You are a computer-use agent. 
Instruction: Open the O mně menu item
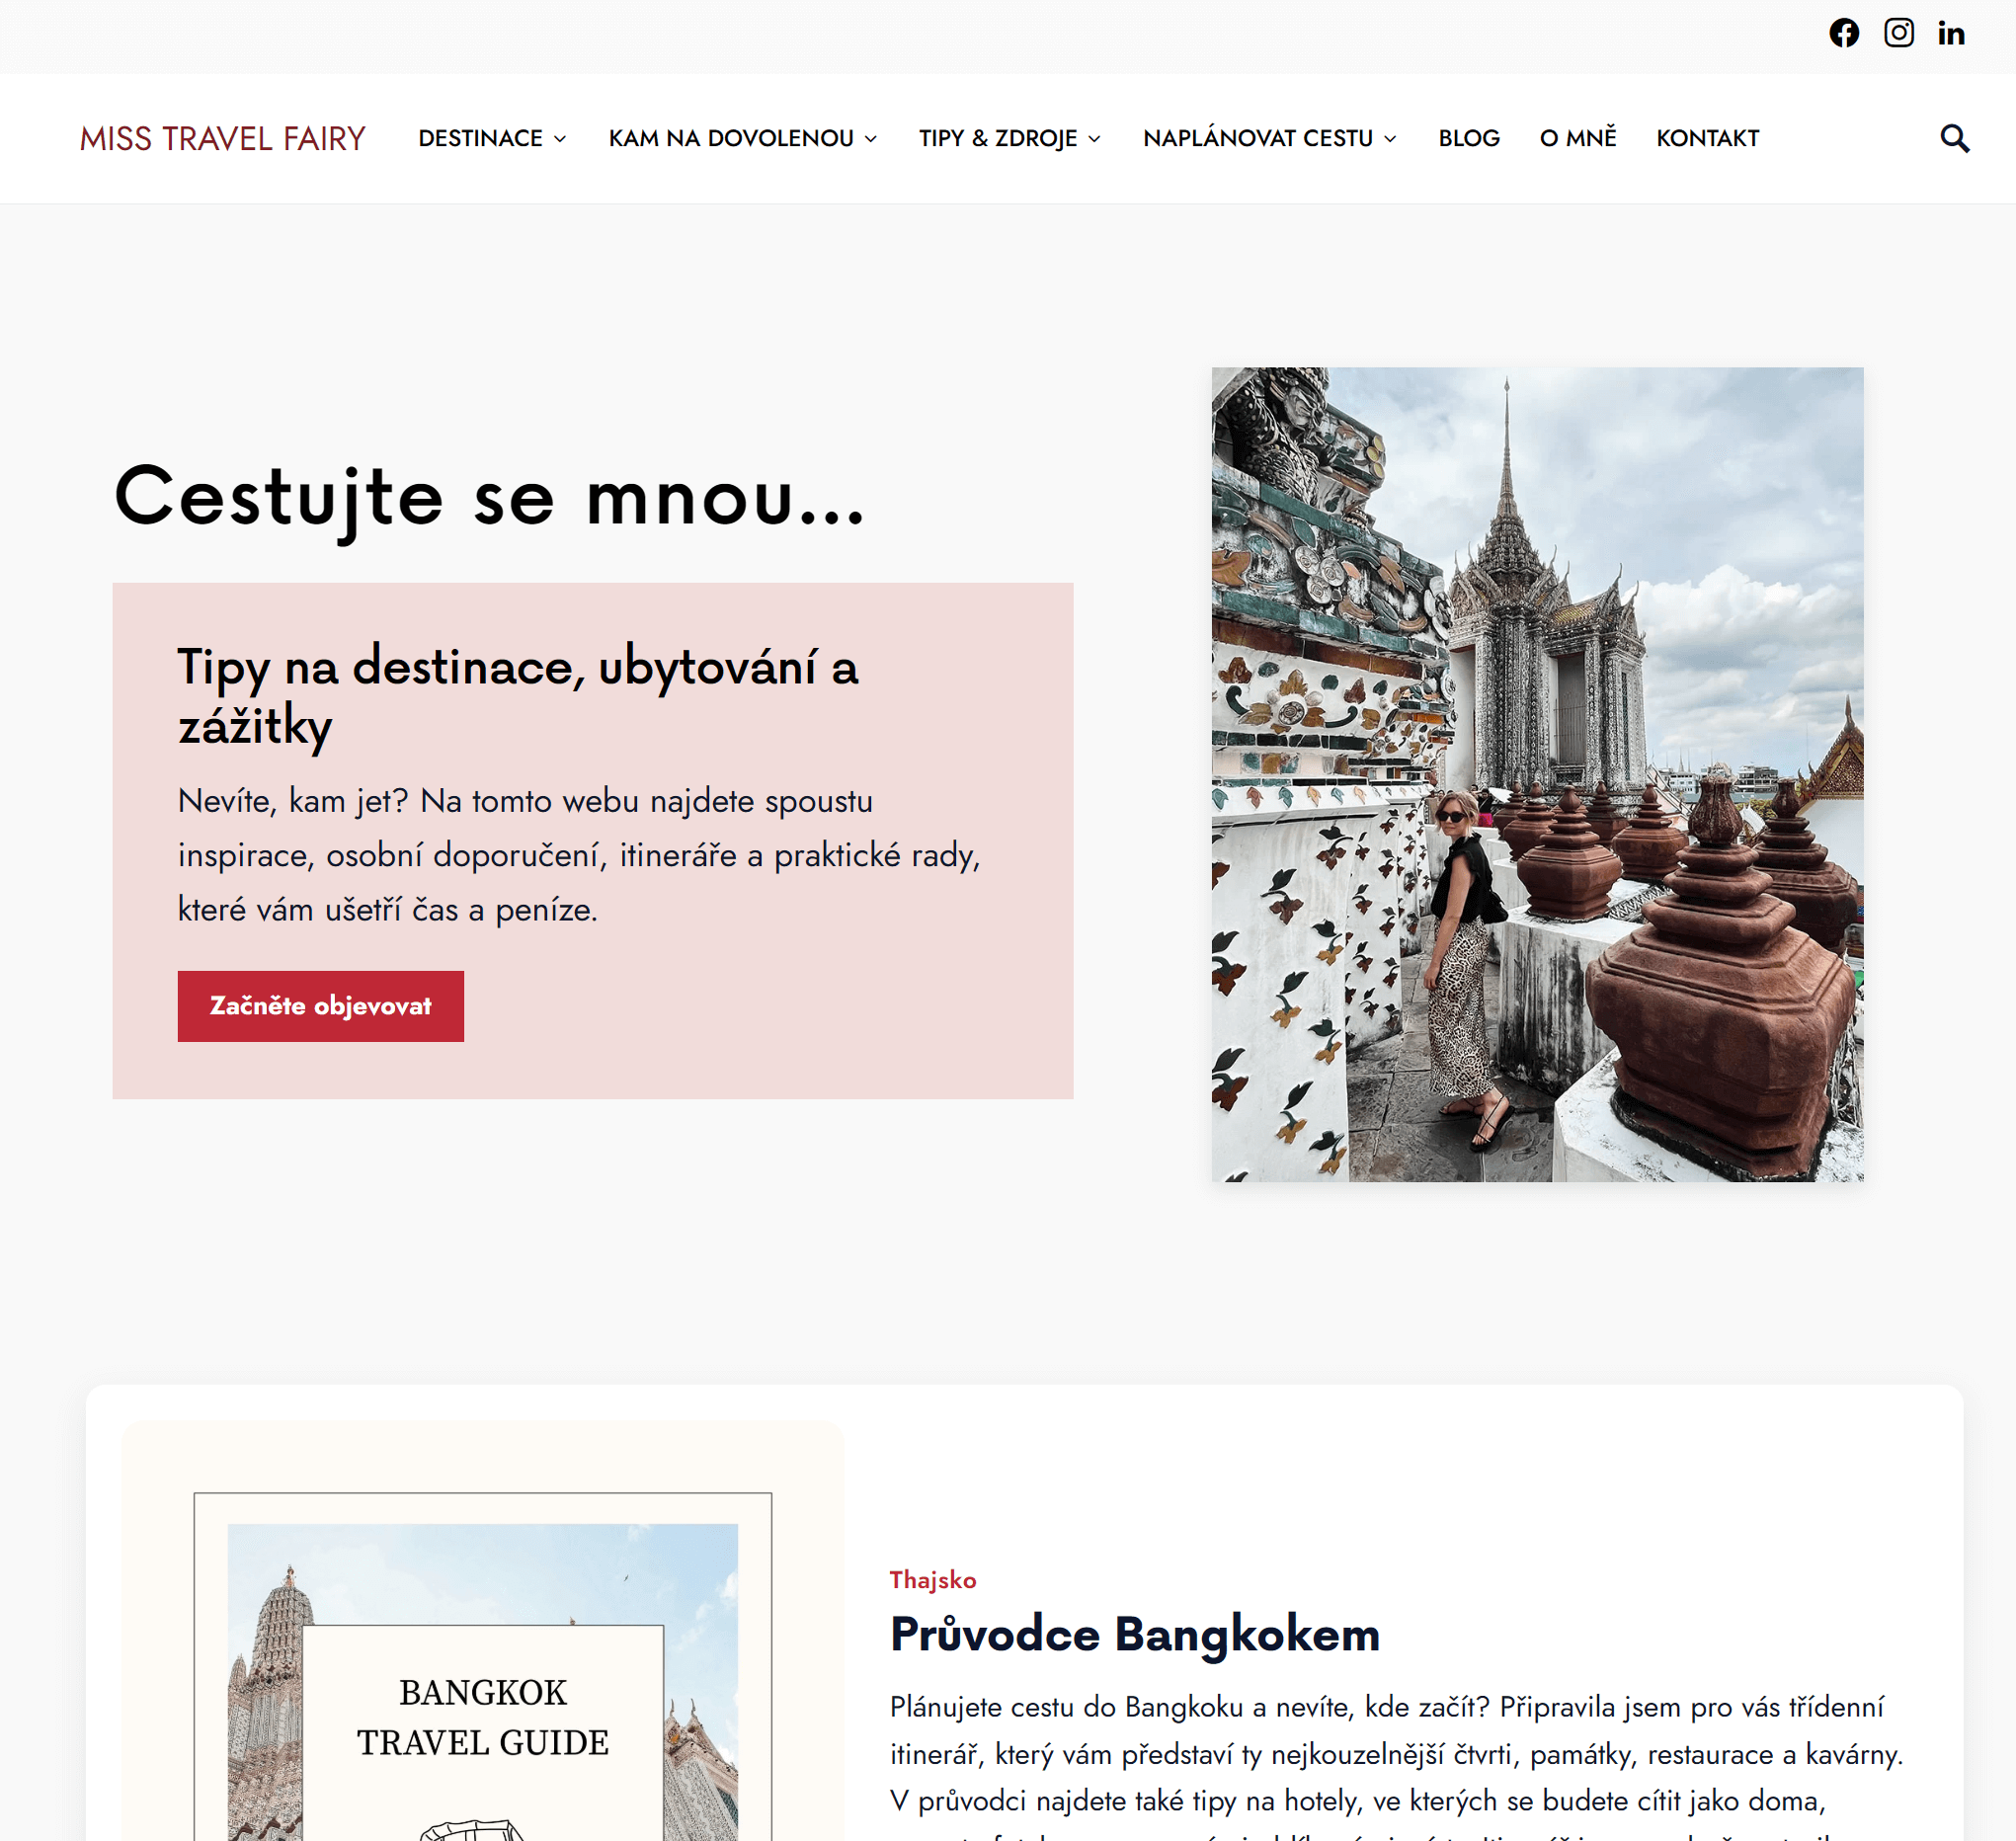pos(1578,138)
